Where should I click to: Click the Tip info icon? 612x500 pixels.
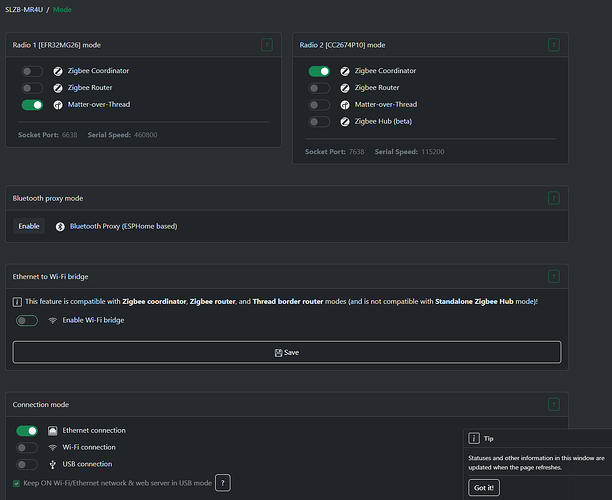pyautogui.click(x=473, y=438)
